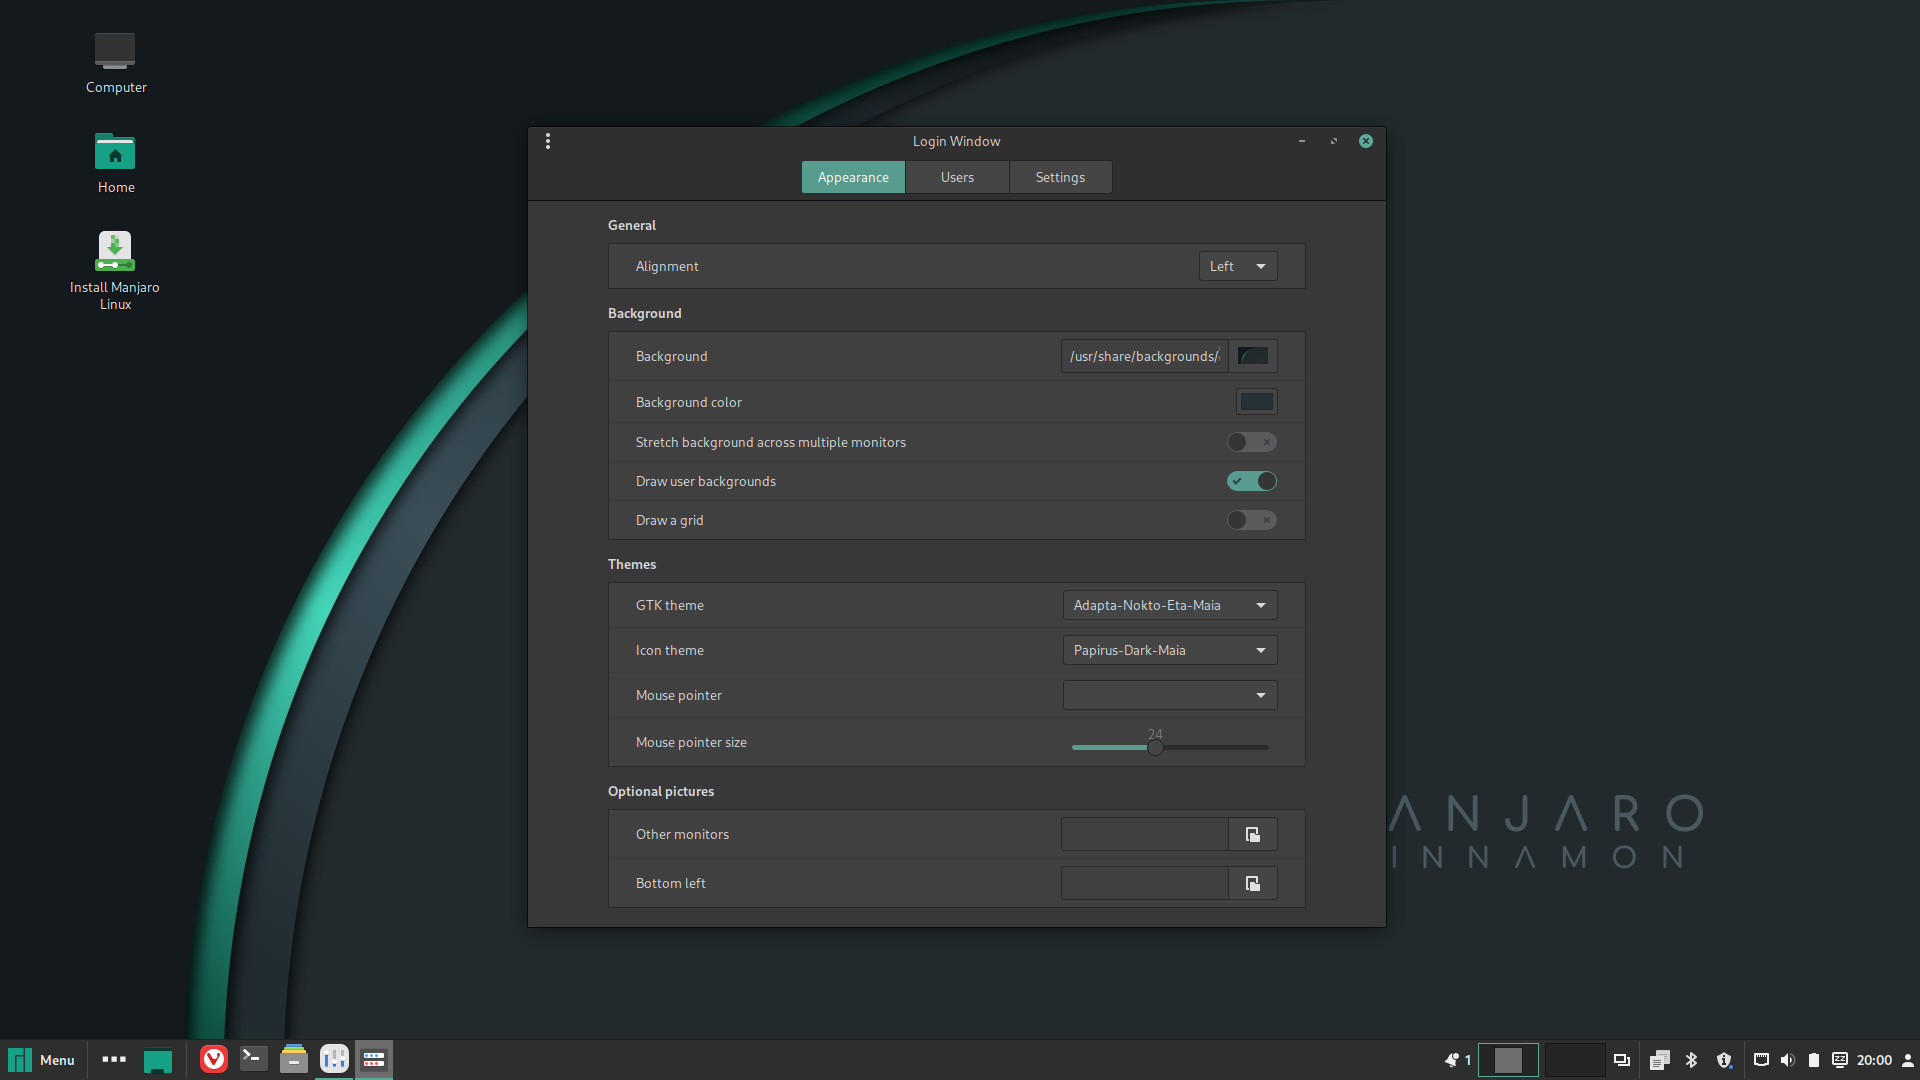
Task: Open the Login Window kebab menu
Action: tap(548, 141)
